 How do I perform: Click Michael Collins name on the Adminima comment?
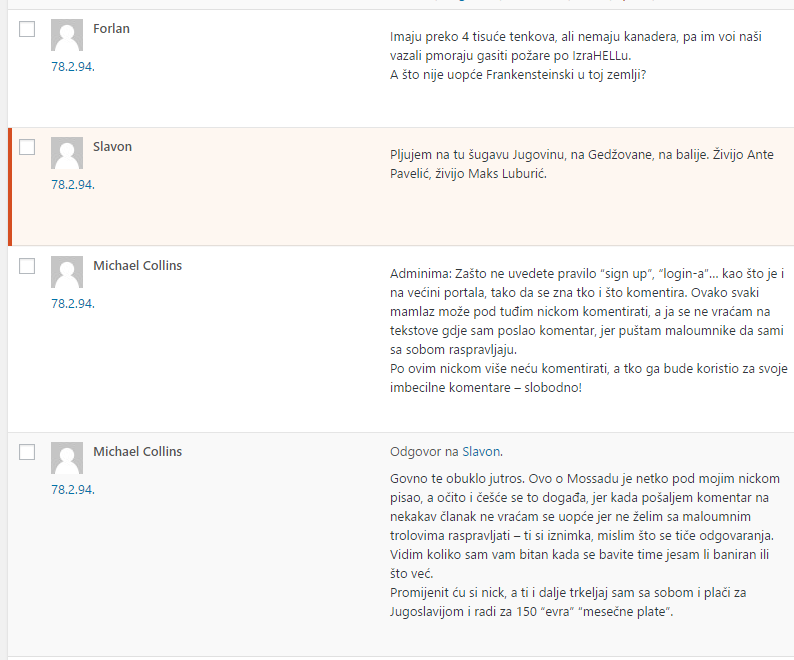[137, 265]
